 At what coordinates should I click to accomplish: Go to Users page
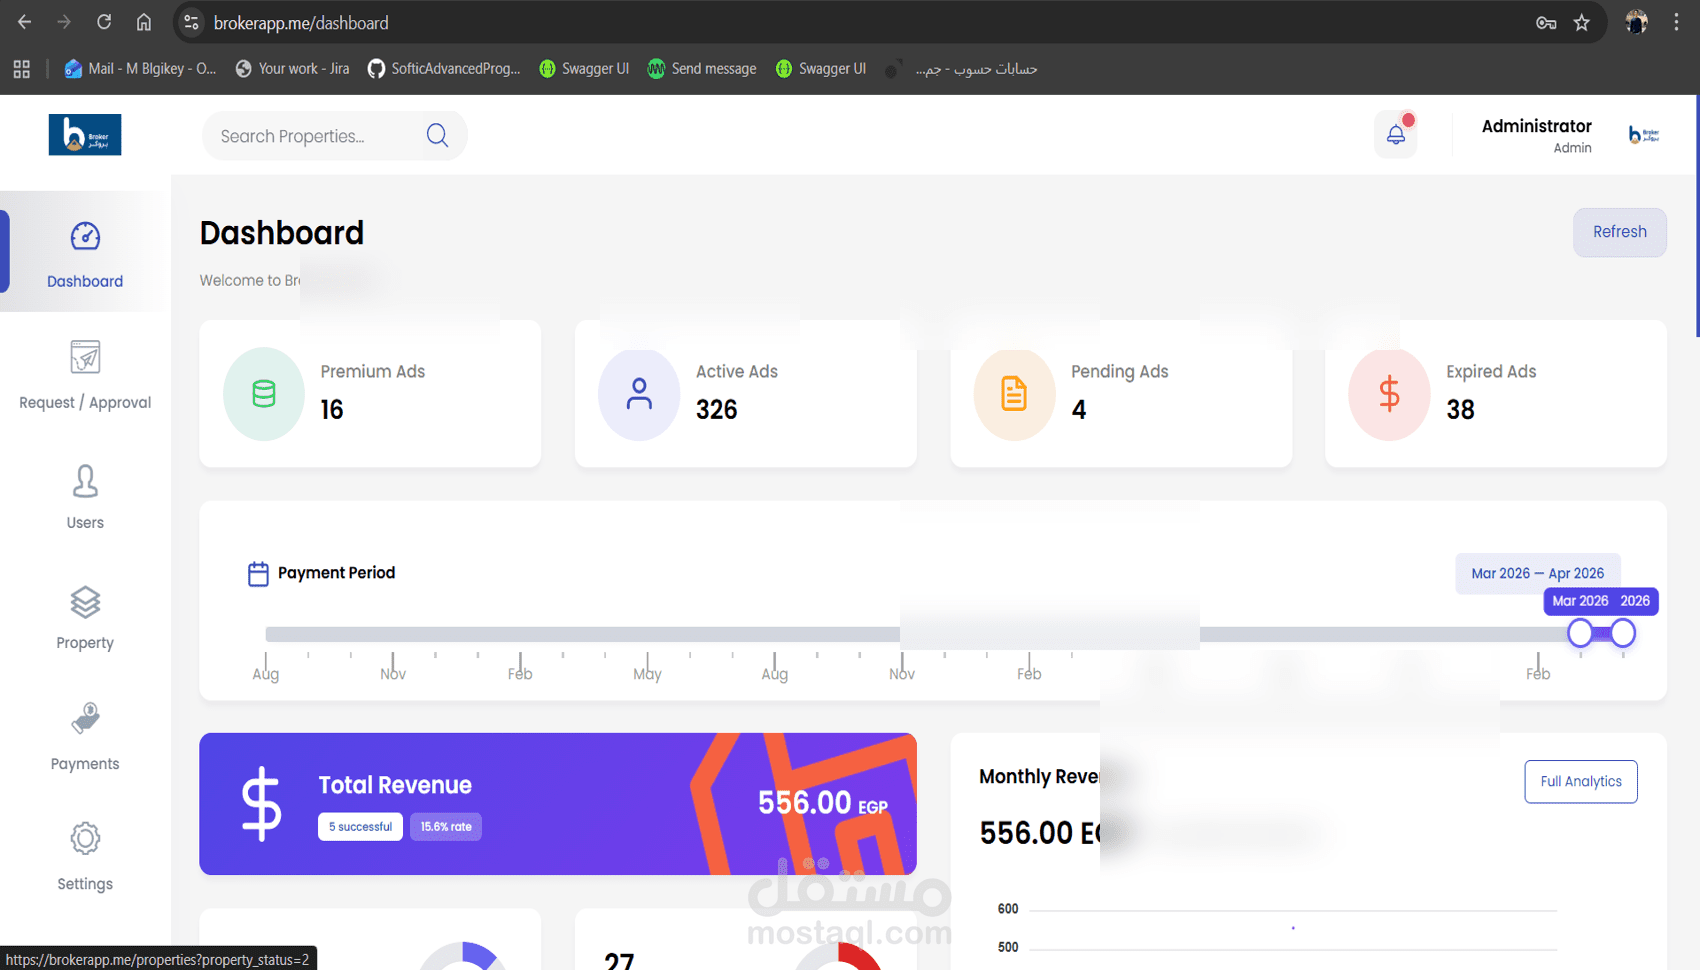pyautogui.click(x=85, y=496)
